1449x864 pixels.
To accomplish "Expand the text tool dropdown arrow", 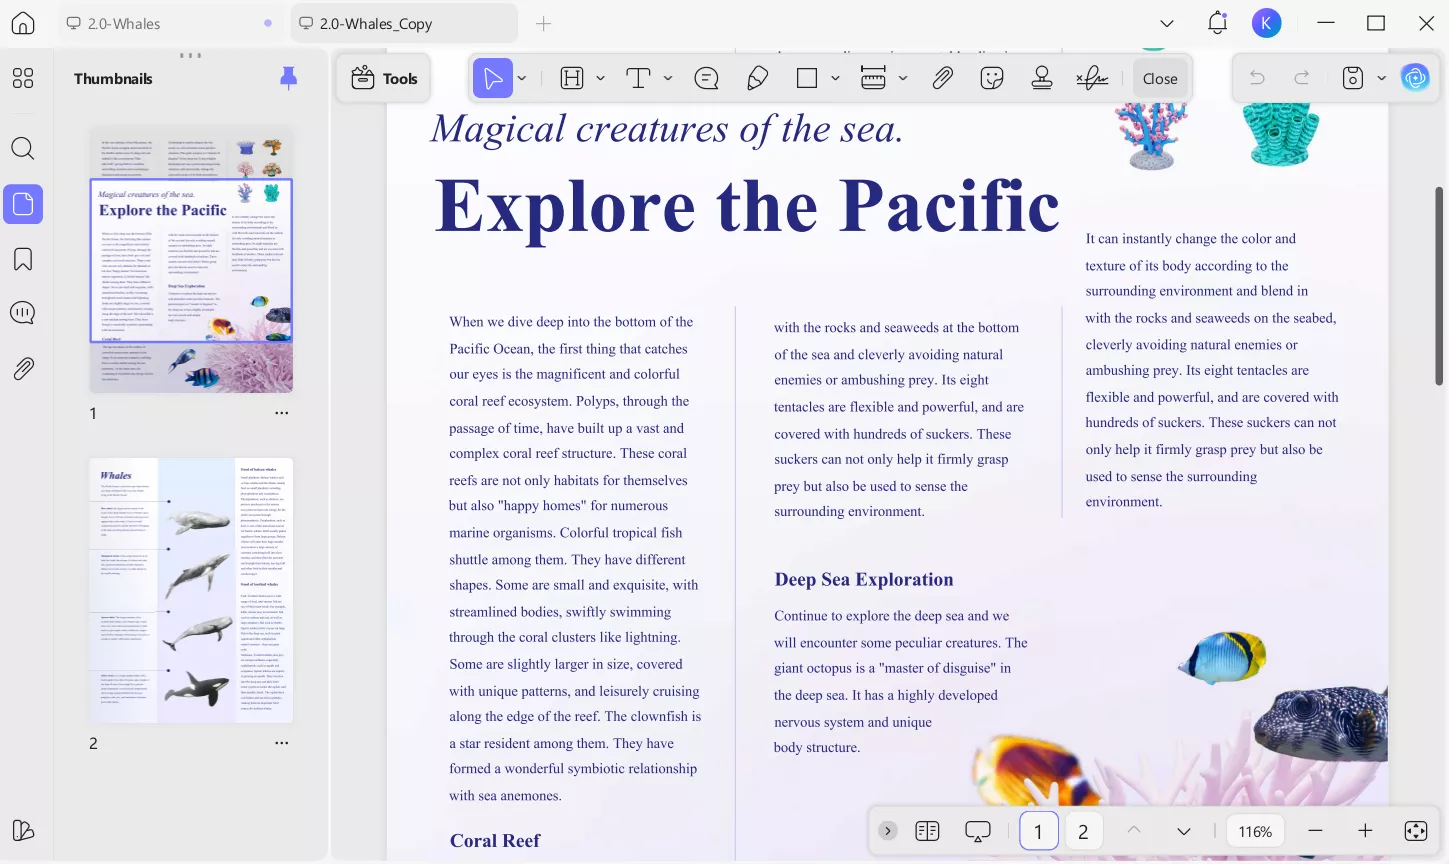I will coord(668,78).
